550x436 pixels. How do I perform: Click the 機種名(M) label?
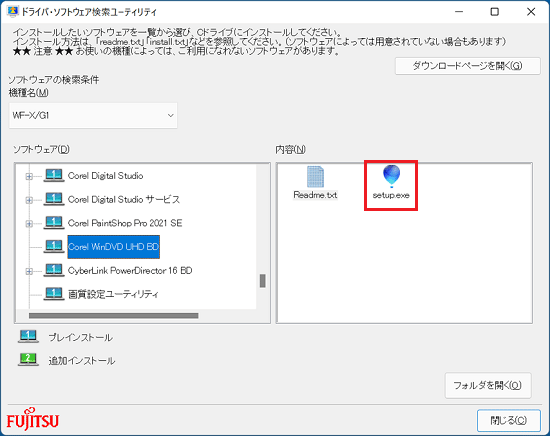[x=28, y=93]
